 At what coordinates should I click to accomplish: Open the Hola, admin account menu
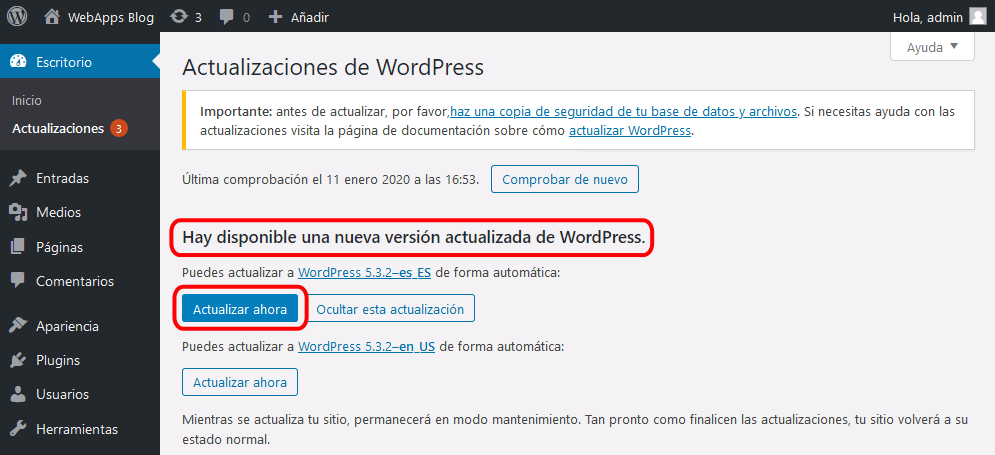coord(939,16)
